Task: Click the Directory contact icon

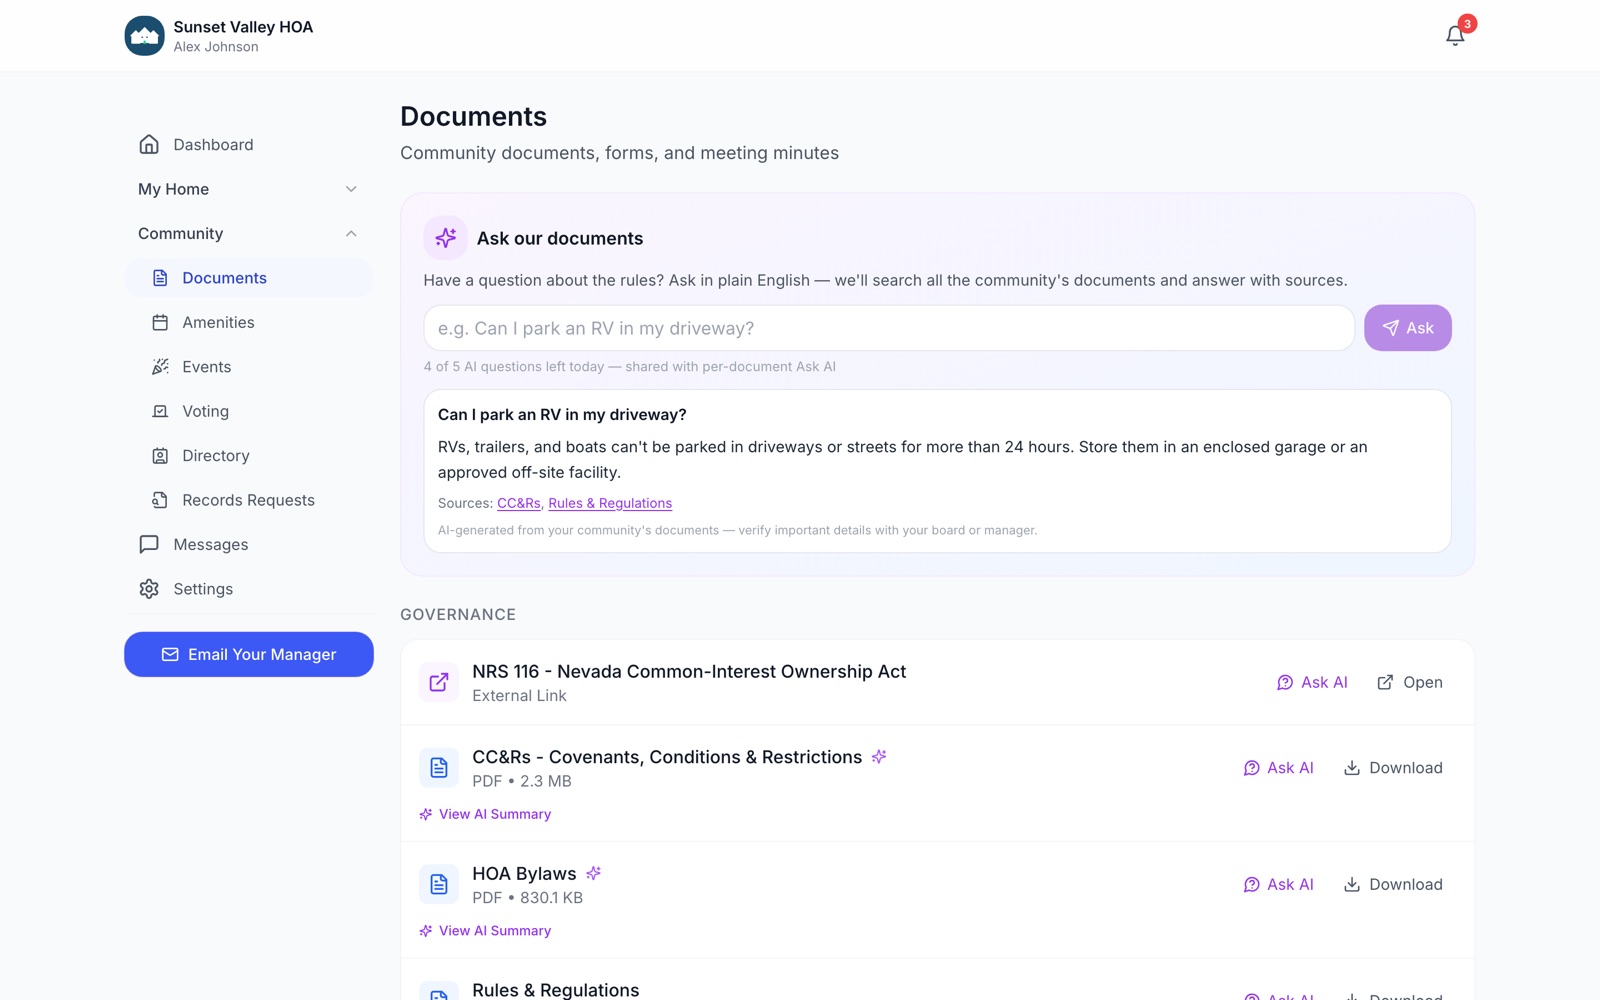Action: 160,456
